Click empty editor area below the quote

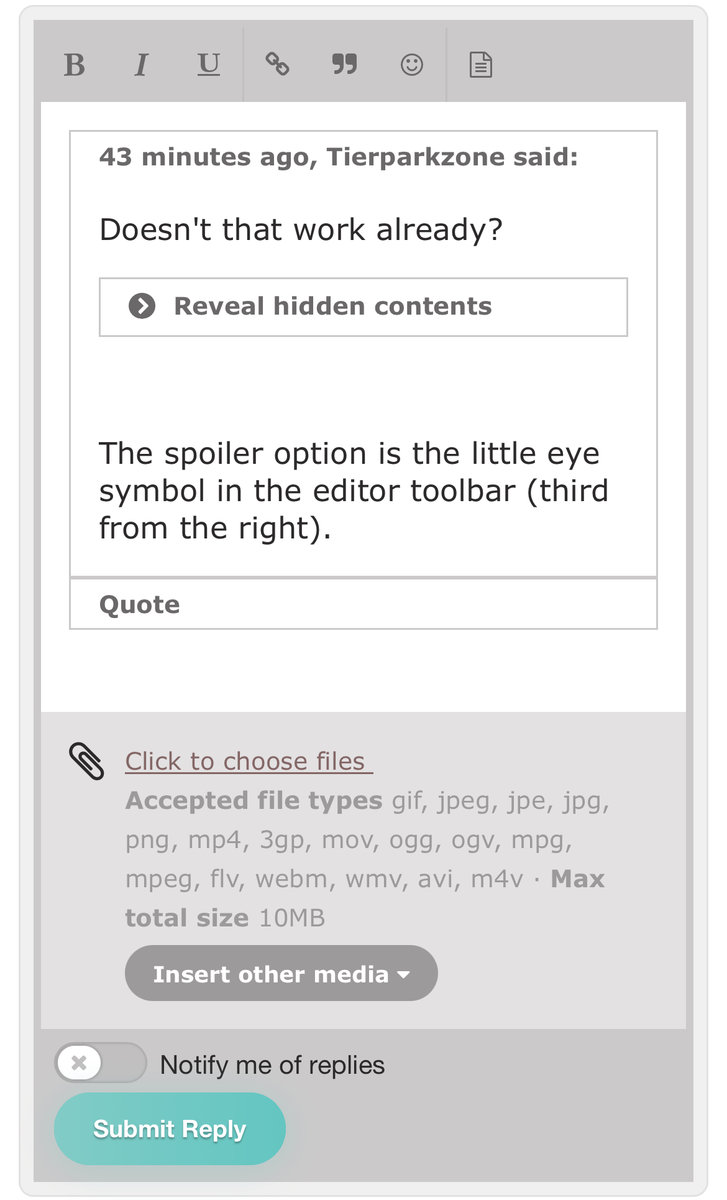click(362, 670)
